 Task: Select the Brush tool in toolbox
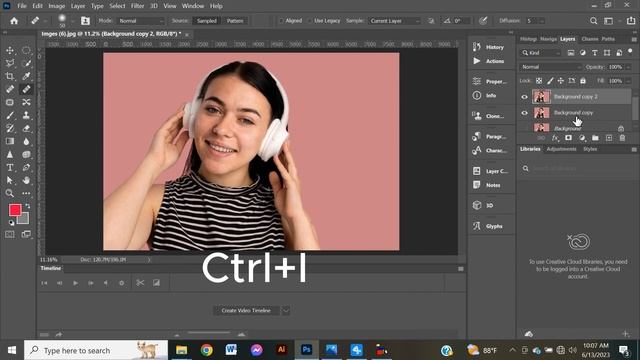point(10,115)
